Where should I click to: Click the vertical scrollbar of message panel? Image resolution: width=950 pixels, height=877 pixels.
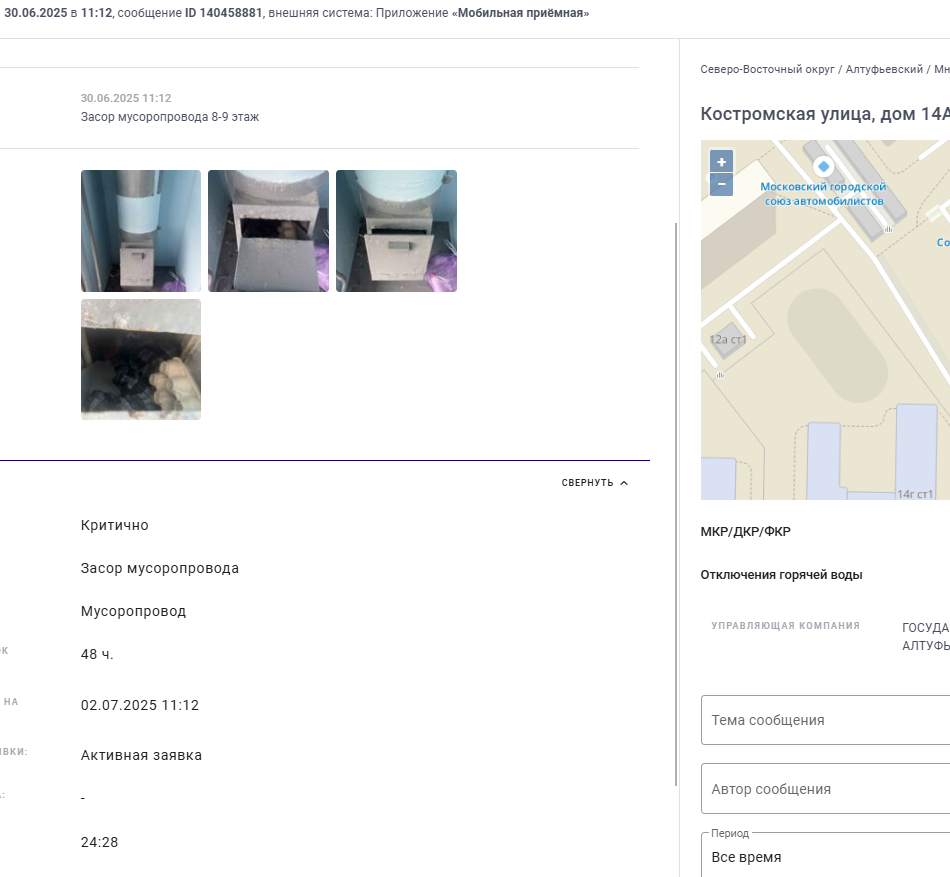pyautogui.click(x=676, y=504)
